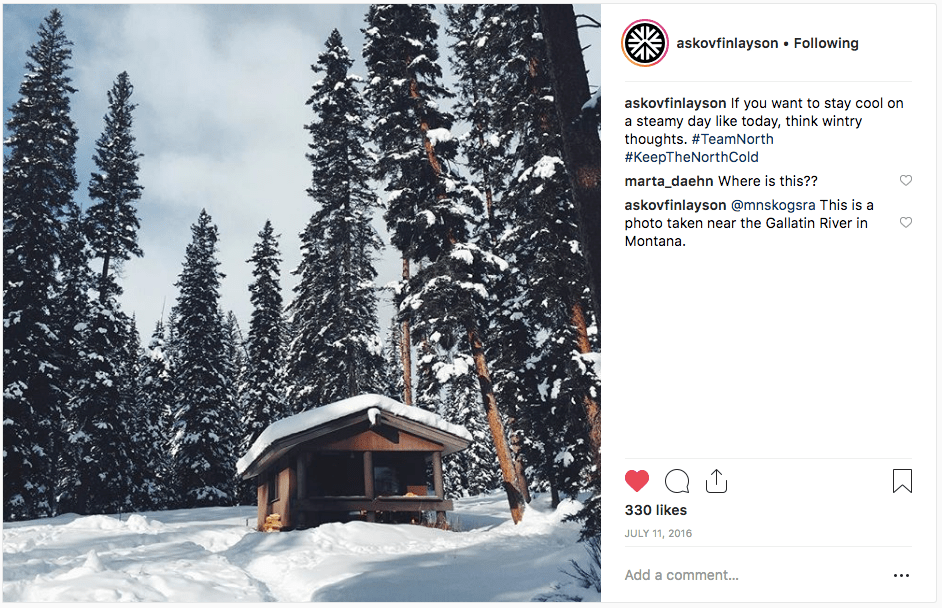View the list of 330 likes
This screenshot has height=608, width=942.
pos(655,510)
